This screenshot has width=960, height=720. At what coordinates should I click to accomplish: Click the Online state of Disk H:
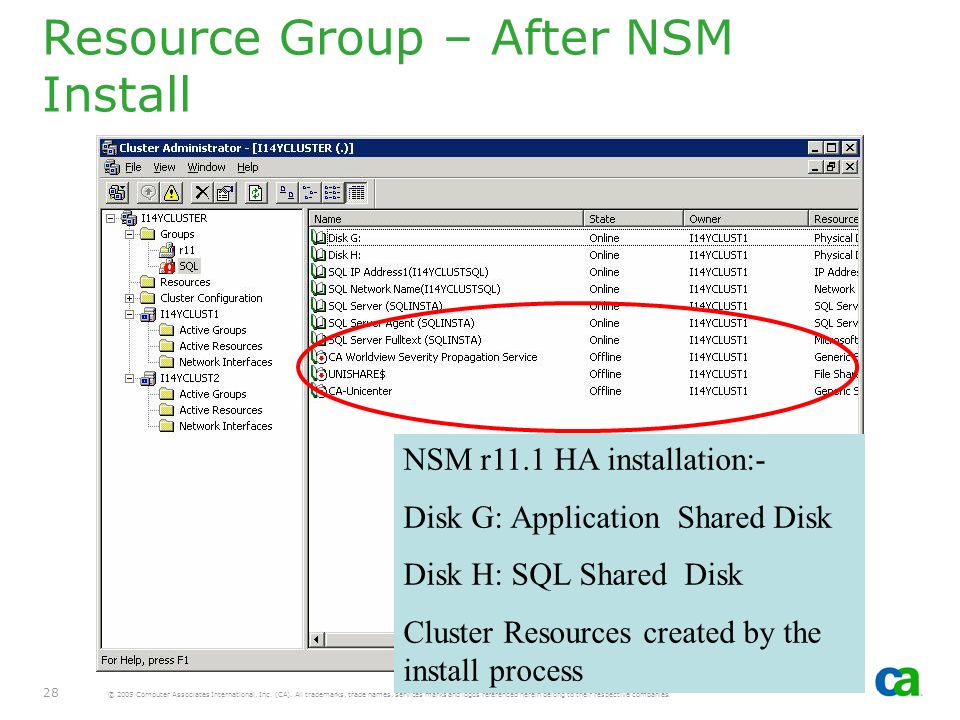point(604,255)
